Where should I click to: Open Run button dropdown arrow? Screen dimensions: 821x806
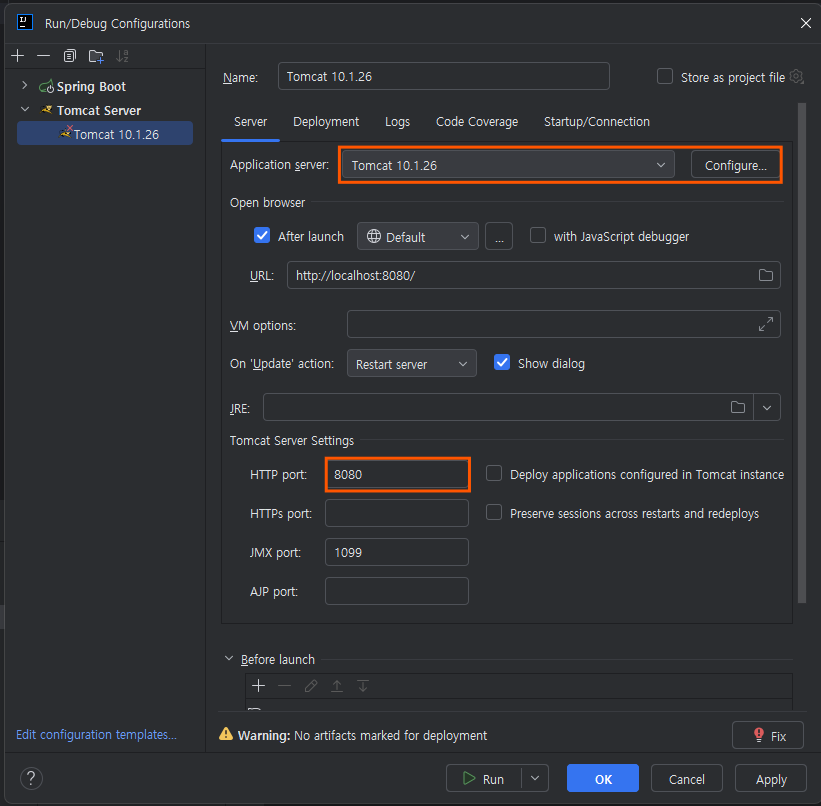[535, 778]
